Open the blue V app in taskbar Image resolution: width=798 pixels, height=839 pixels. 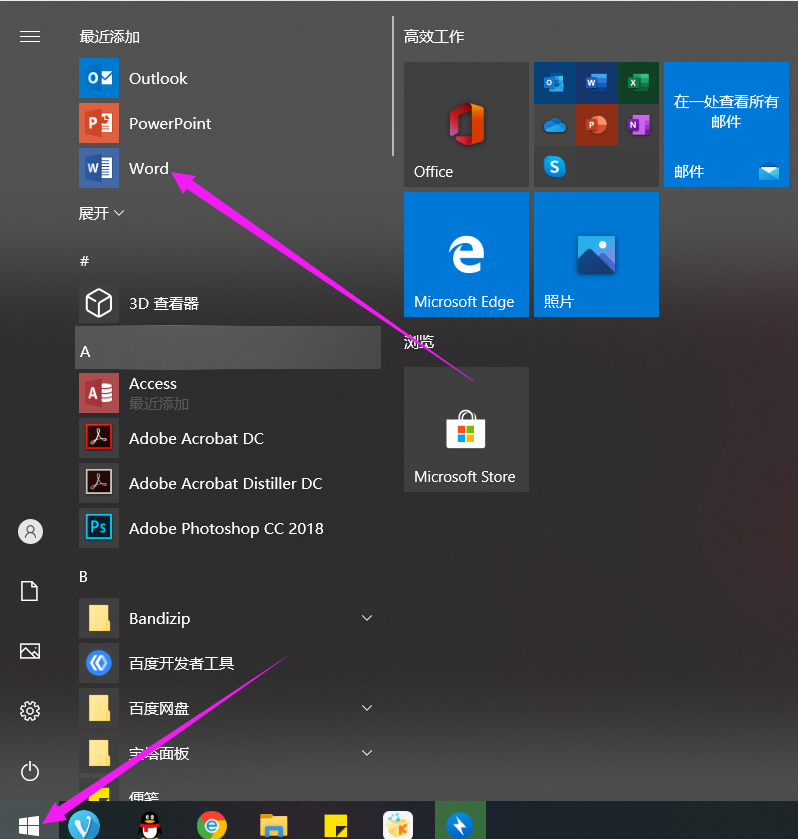[x=84, y=825]
